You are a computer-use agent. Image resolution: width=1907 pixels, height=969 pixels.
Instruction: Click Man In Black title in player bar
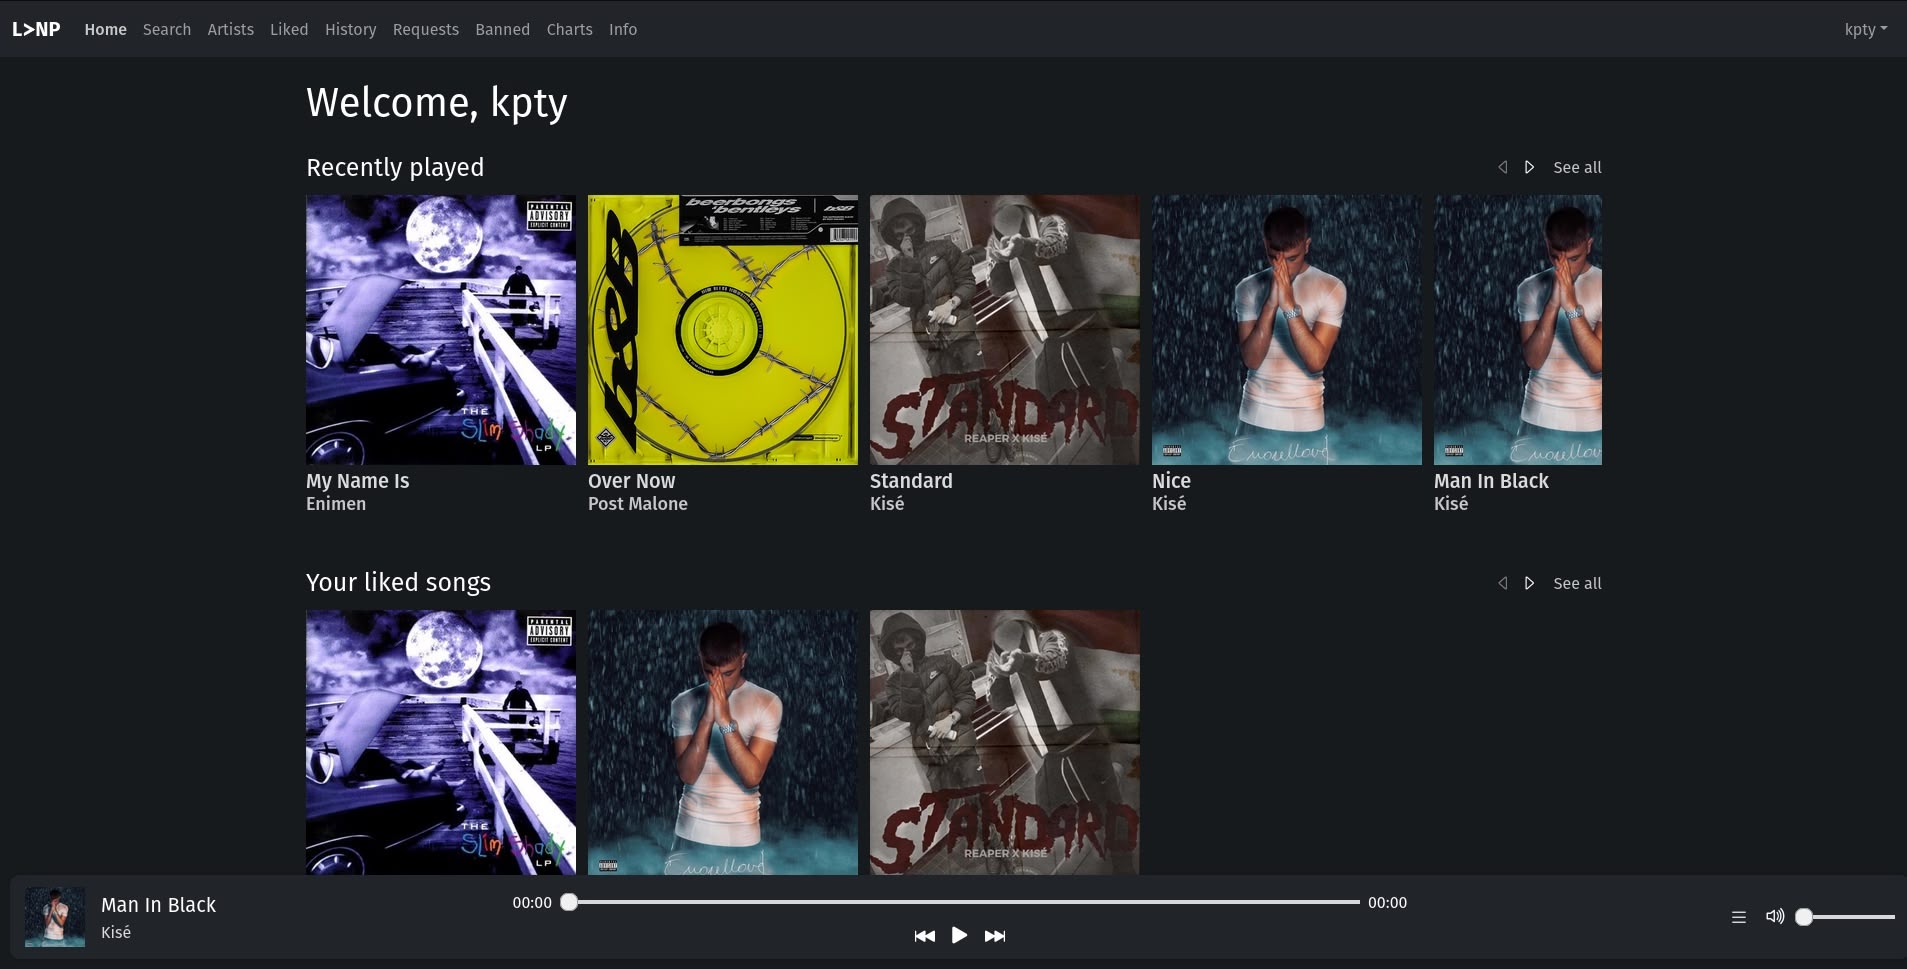point(158,905)
